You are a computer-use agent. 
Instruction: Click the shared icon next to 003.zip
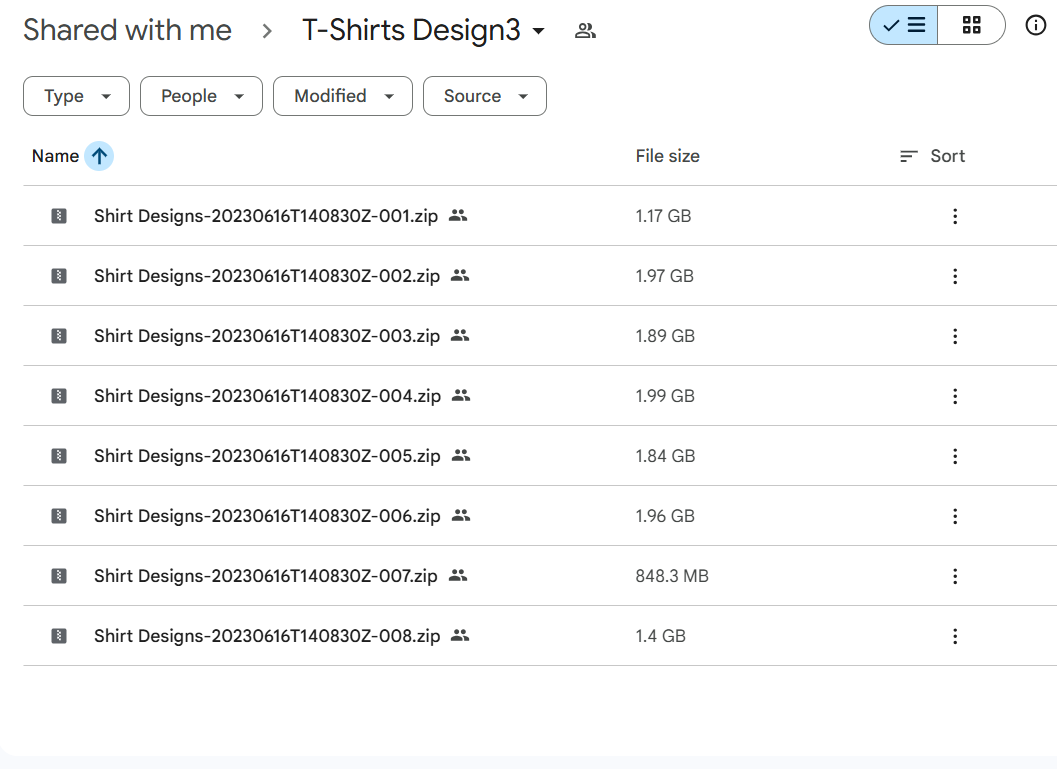460,336
